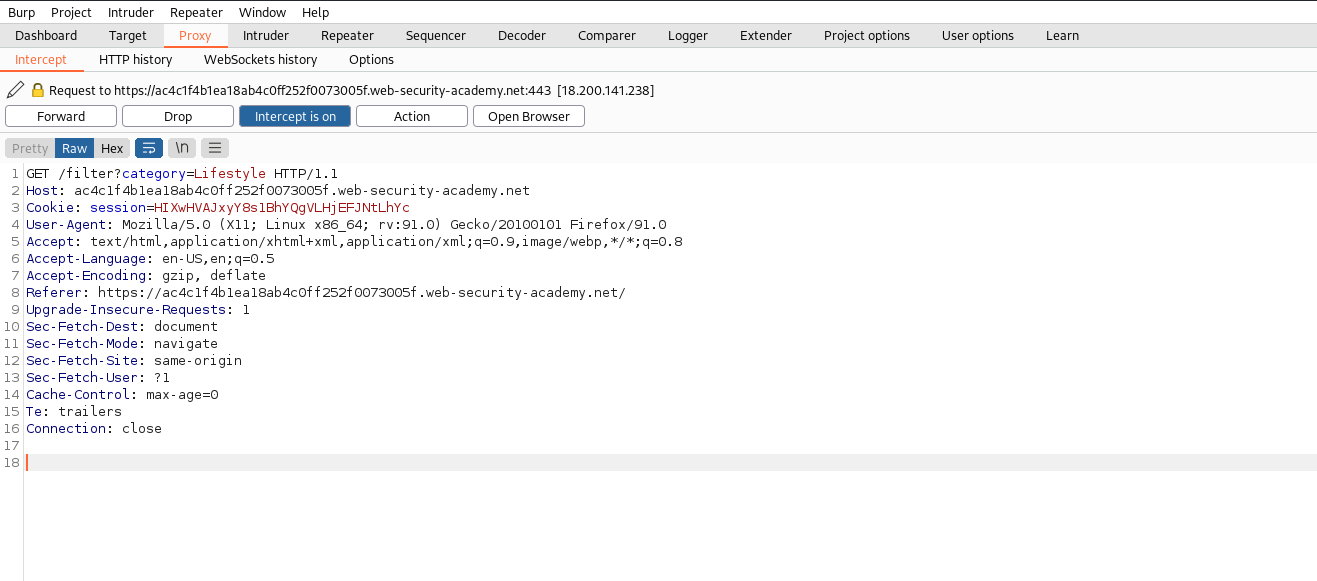
Task: Click the pencil edit target icon
Action: coord(15,90)
